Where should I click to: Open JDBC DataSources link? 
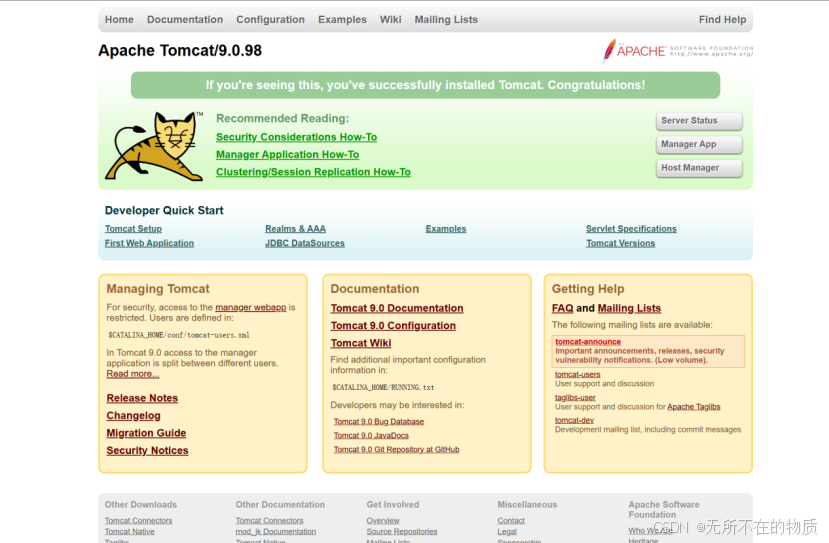[305, 243]
